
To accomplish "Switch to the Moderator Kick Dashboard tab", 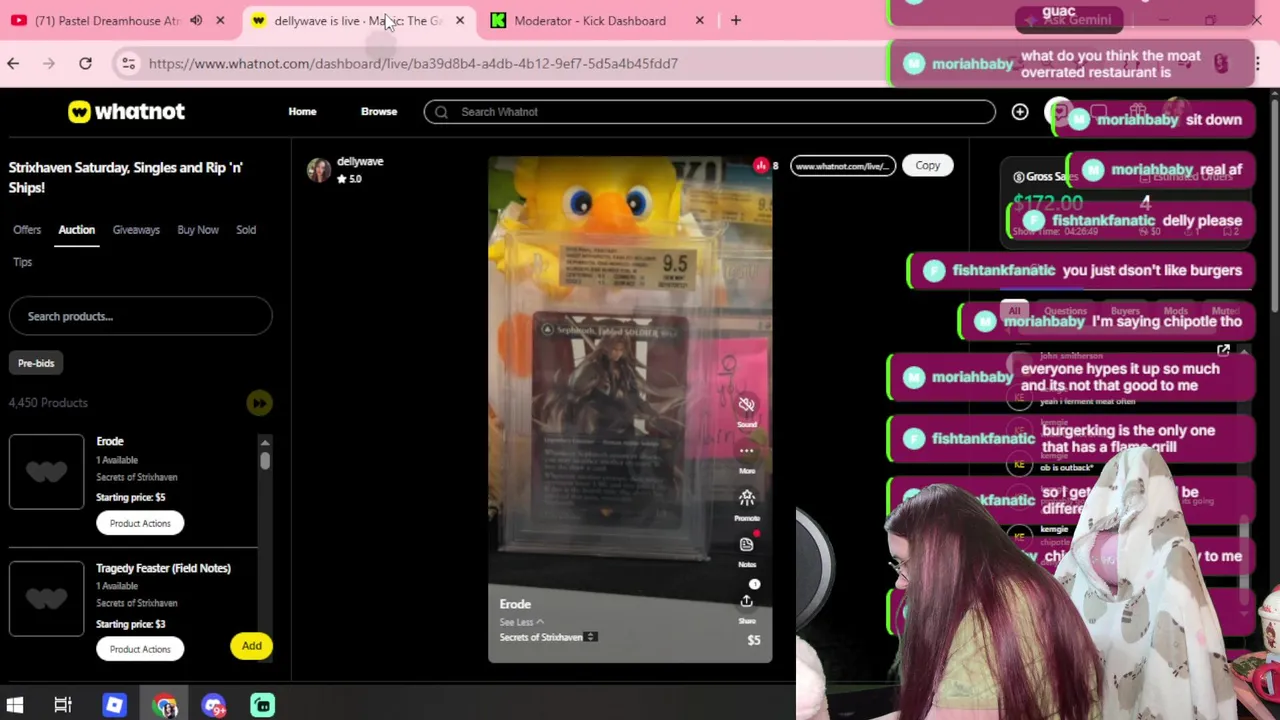I will pyautogui.click(x=589, y=20).
